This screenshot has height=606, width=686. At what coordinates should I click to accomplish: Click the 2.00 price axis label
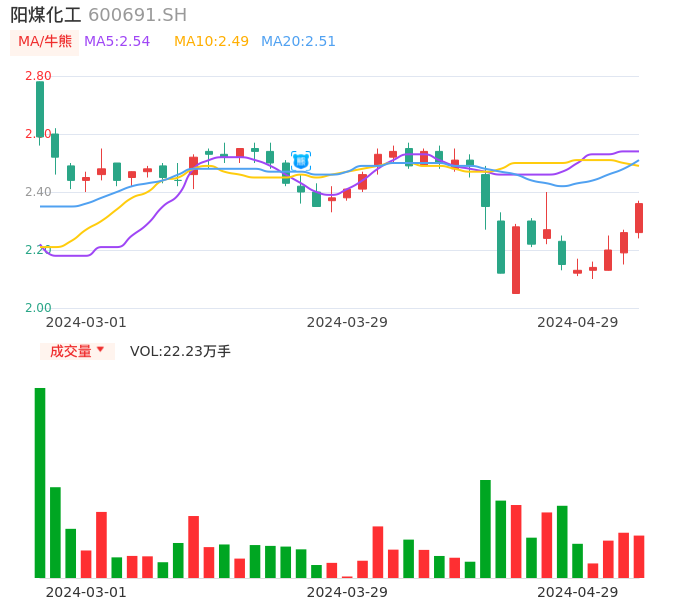[38, 308]
